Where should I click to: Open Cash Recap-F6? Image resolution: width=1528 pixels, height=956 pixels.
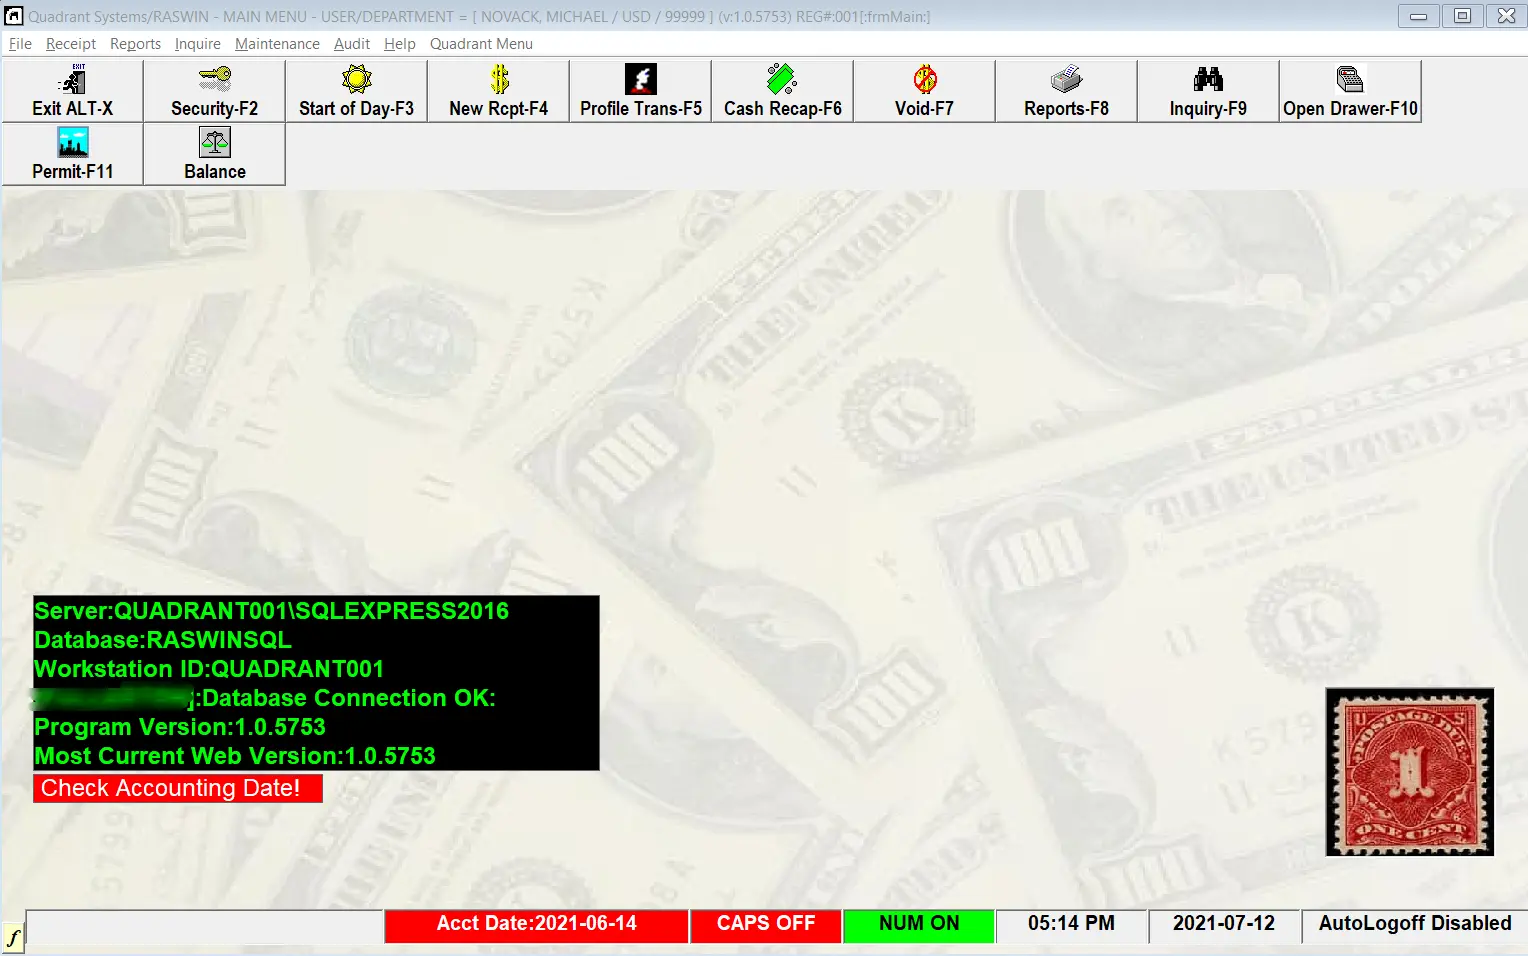tap(782, 91)
